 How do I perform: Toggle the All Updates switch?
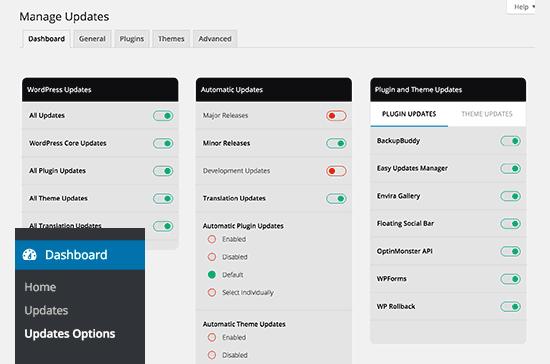pos(163,116)
